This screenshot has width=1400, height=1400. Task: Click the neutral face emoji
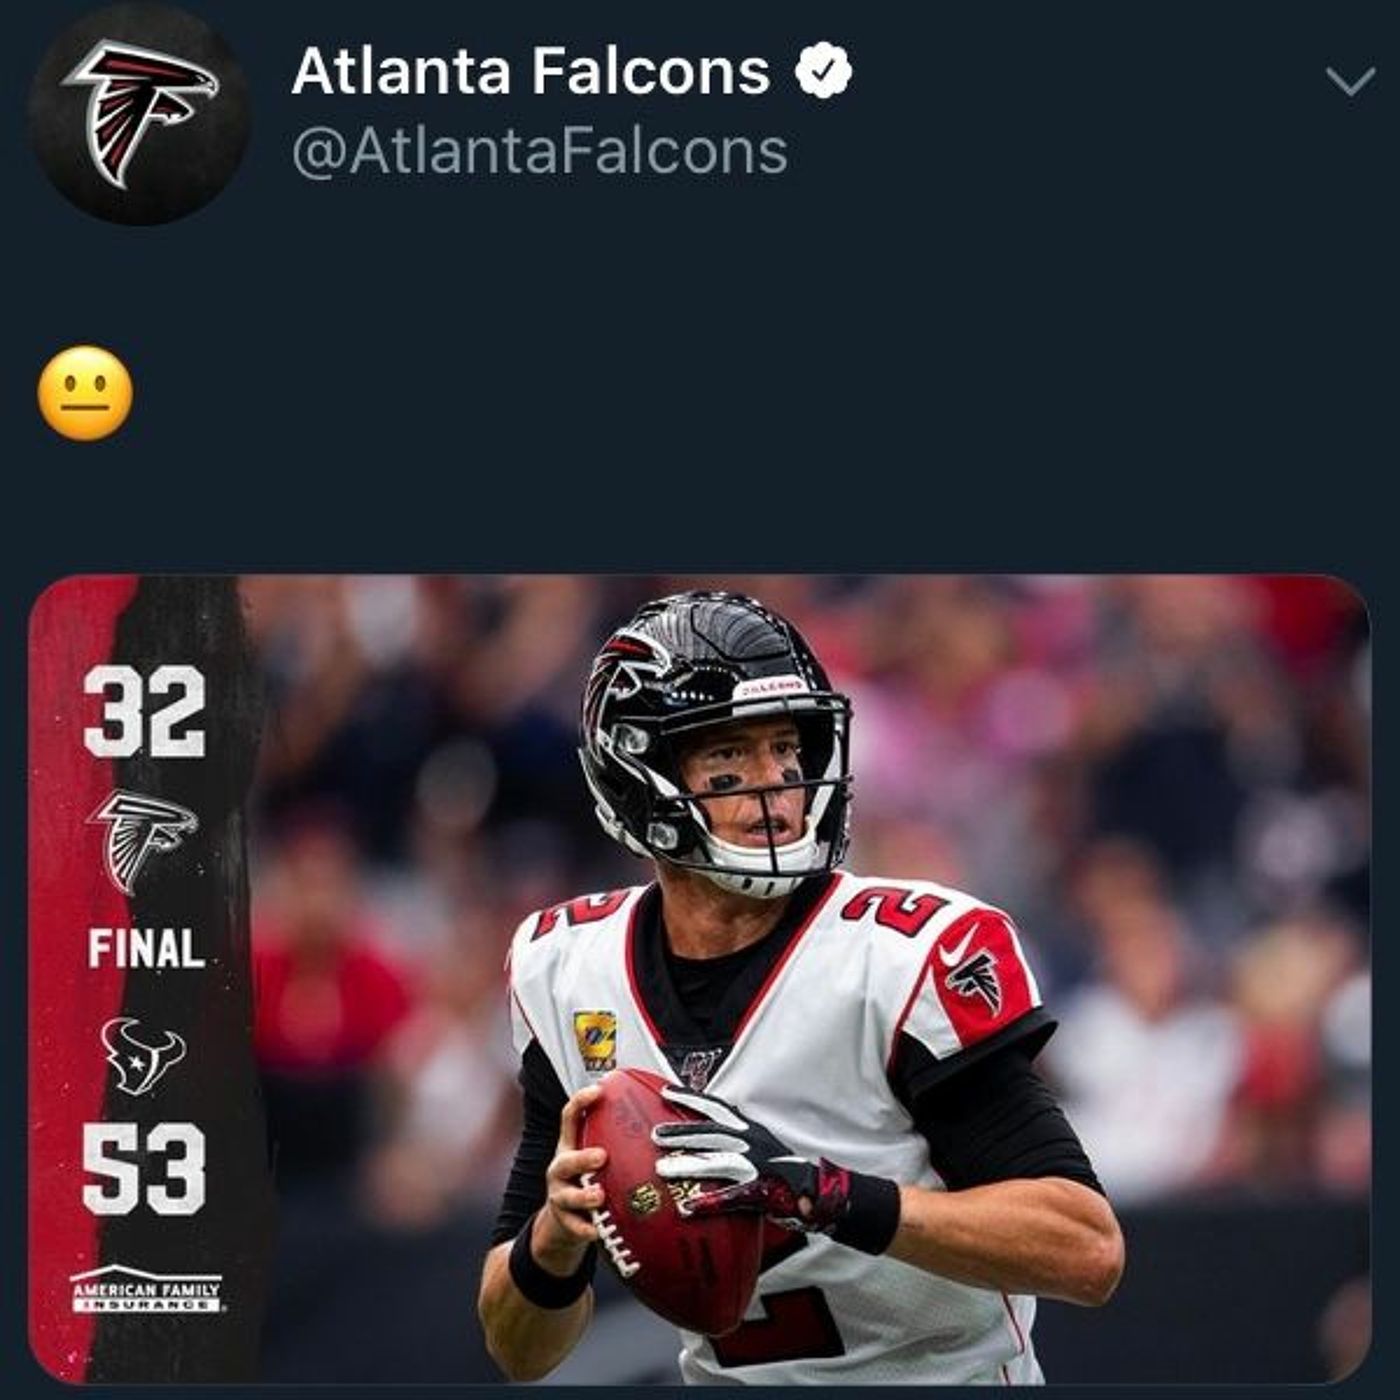(x=85, y=393)
